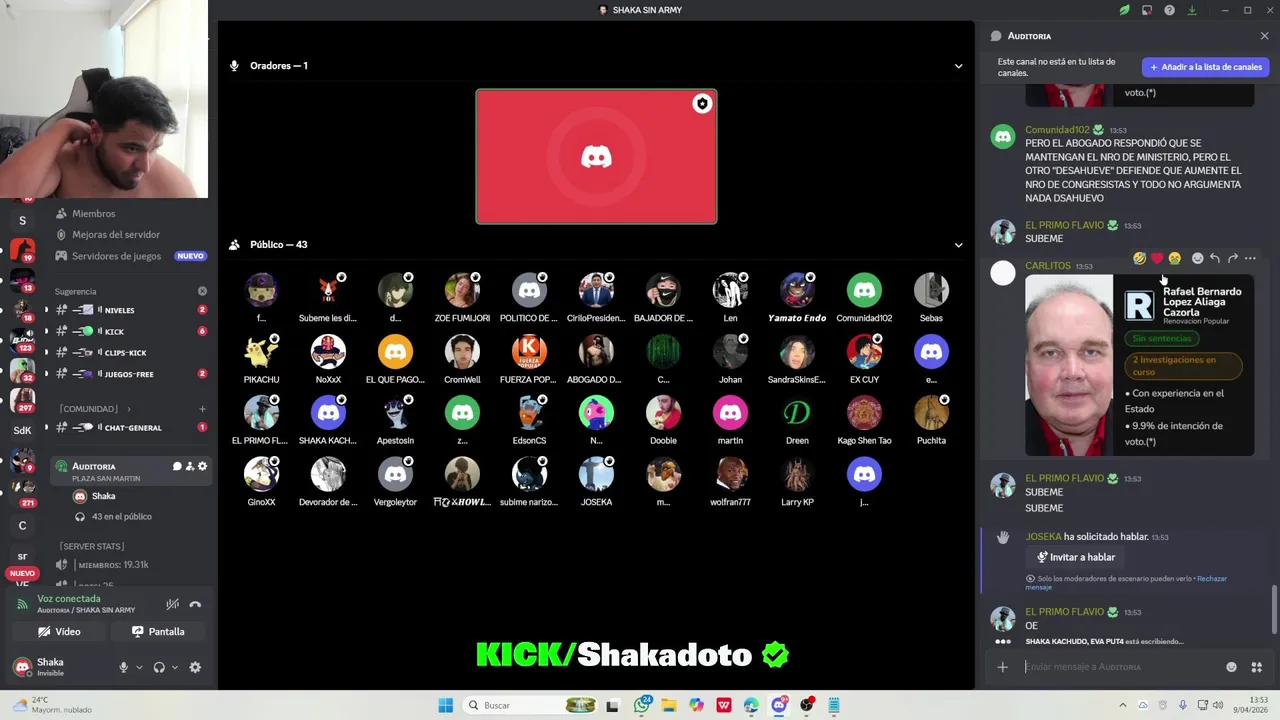Turn on camera with Vídeo button
Image resolution: width=1280 pixels, height=720 pixels.
coord(59,632)
